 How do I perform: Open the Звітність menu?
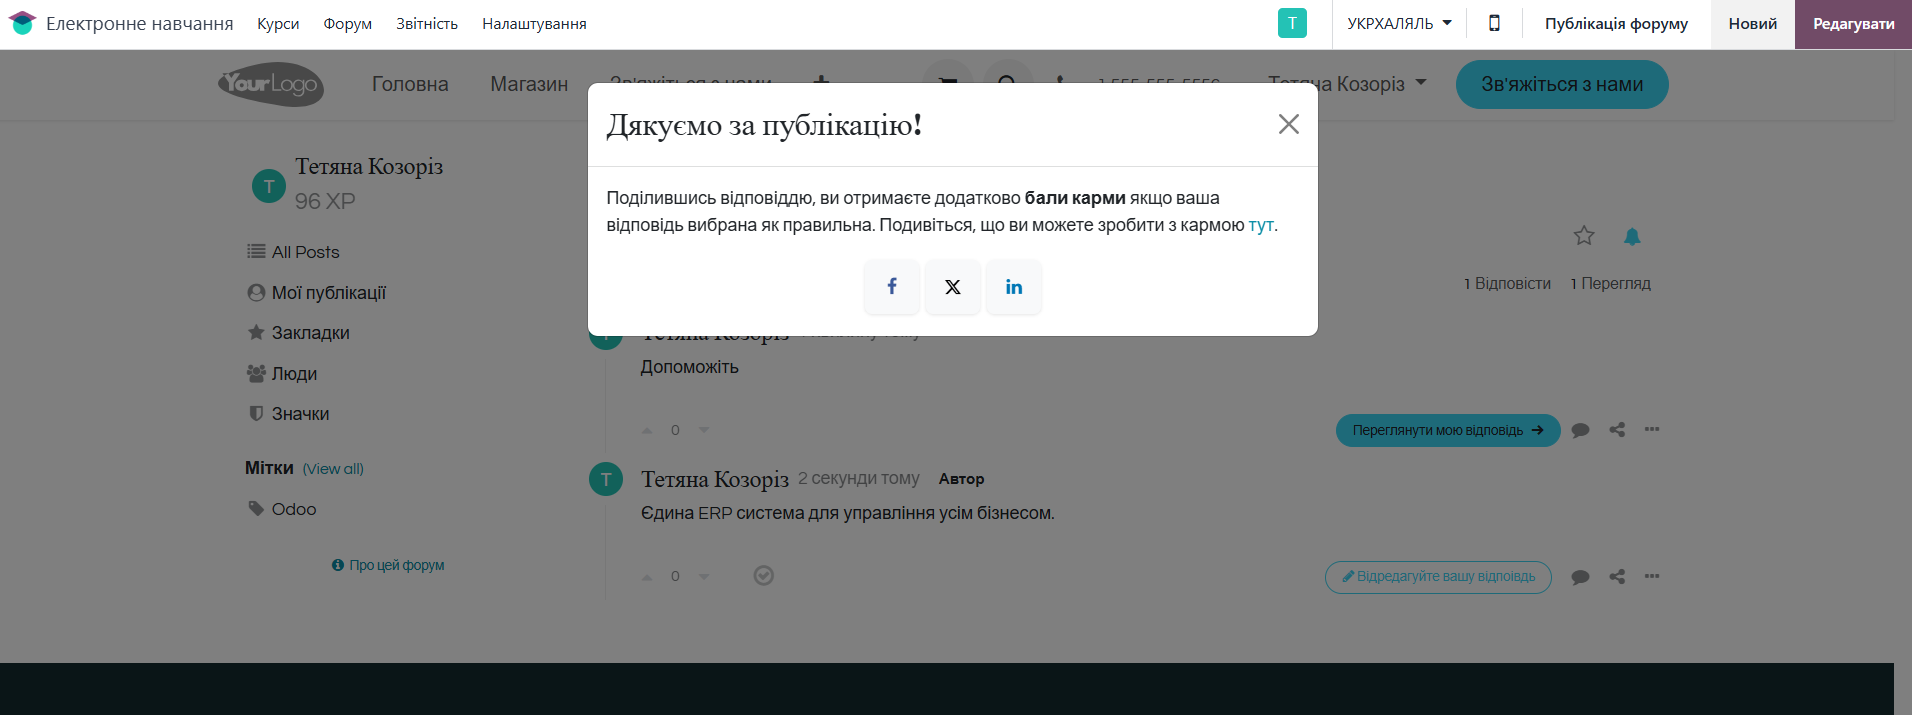tap(427, 23)
